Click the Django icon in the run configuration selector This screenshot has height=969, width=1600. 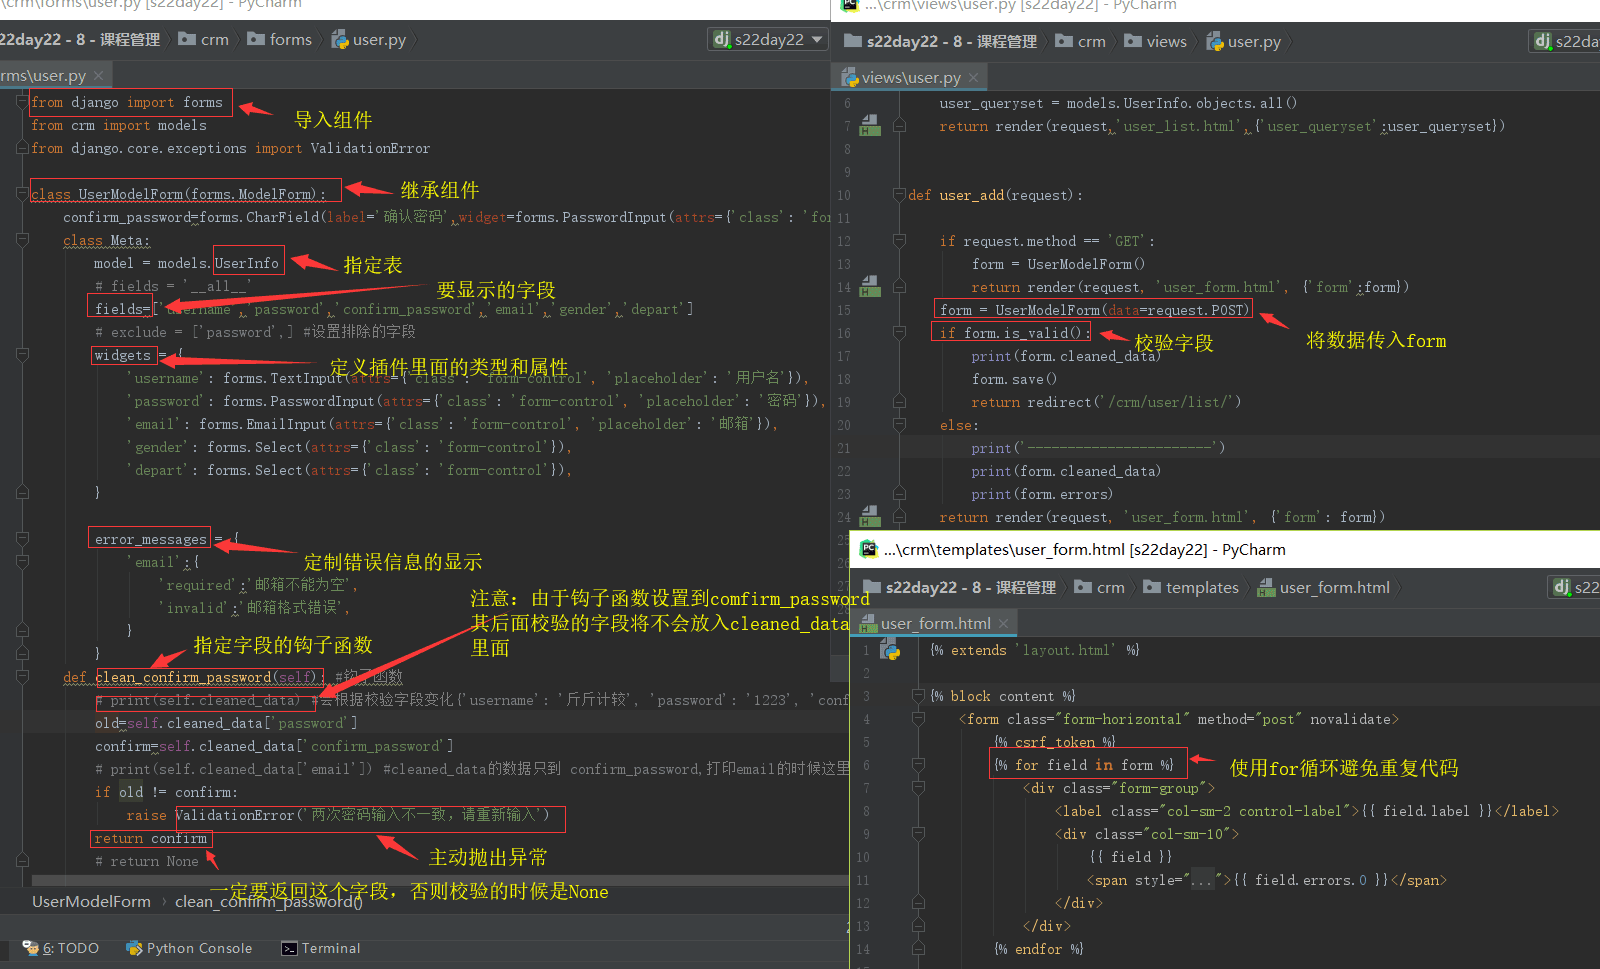coord(721,39)
